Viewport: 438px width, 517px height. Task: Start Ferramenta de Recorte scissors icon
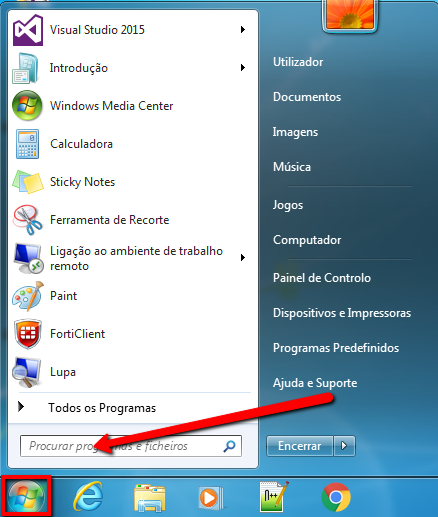pos(28,220)
